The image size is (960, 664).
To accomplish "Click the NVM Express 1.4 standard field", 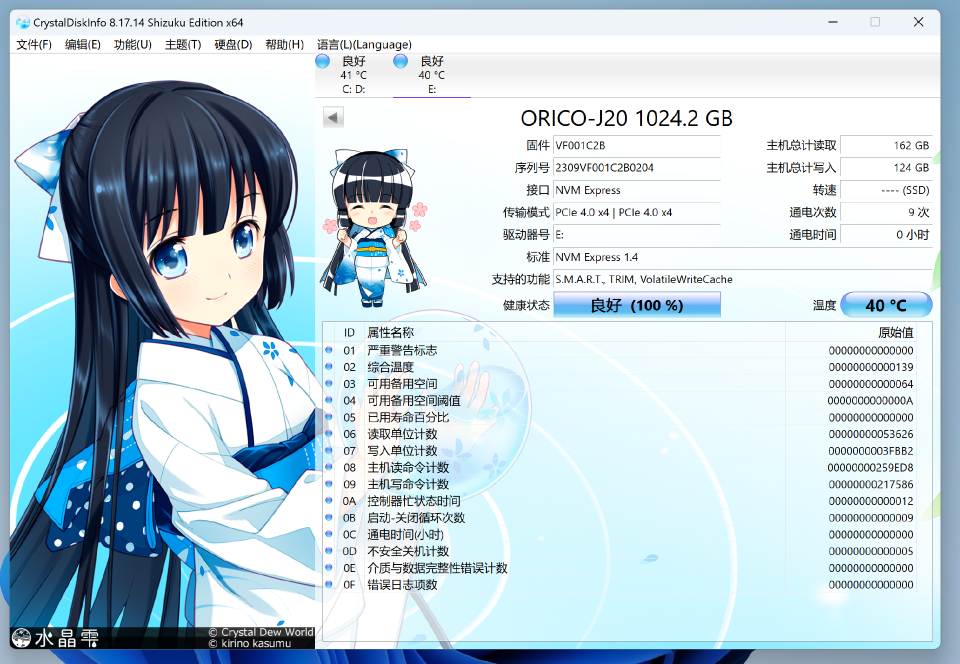I will pyautogui.click(x=743, y=257).
